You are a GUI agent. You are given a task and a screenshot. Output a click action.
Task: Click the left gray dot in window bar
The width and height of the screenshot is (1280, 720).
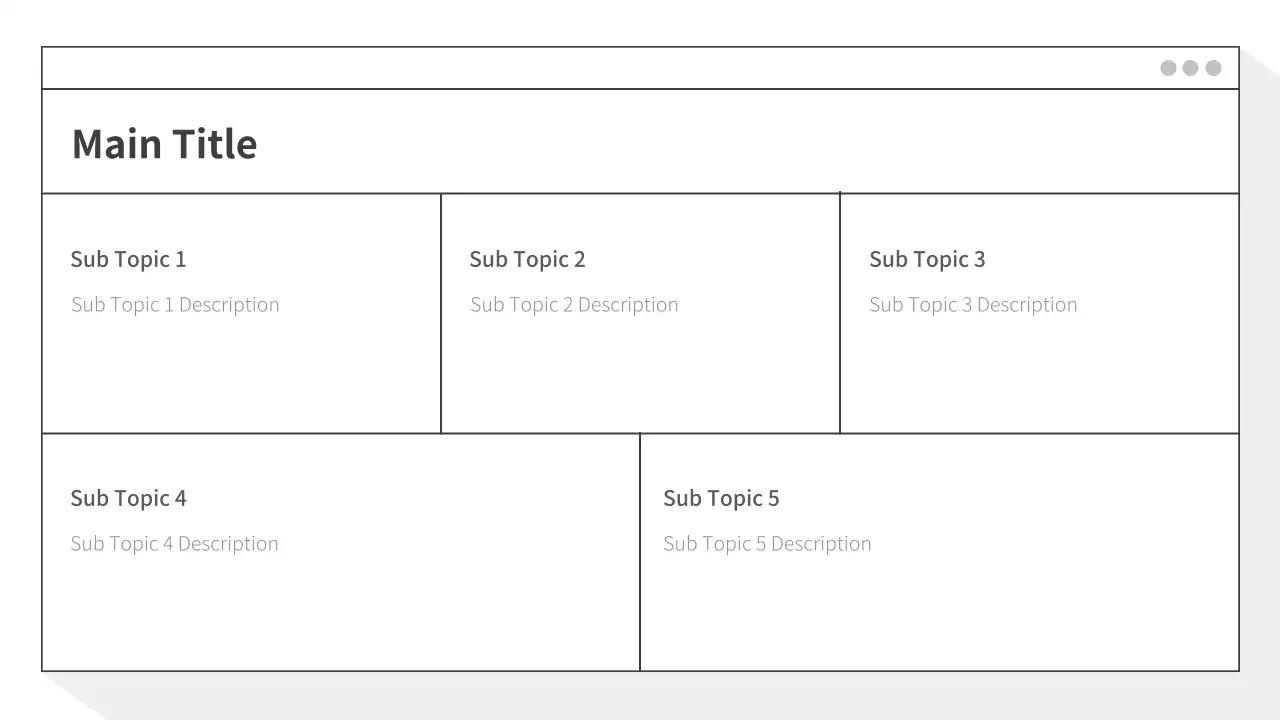[1168, 68]
